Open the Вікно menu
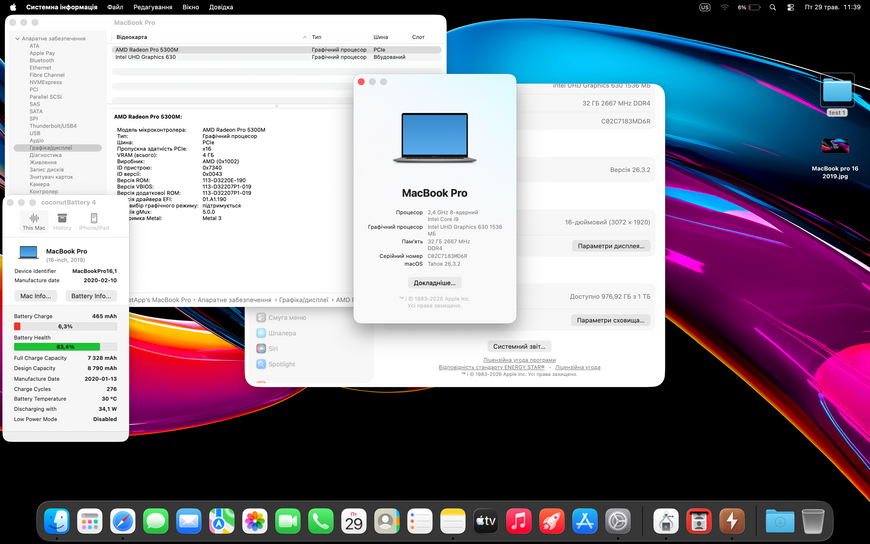 pos(190,7)
